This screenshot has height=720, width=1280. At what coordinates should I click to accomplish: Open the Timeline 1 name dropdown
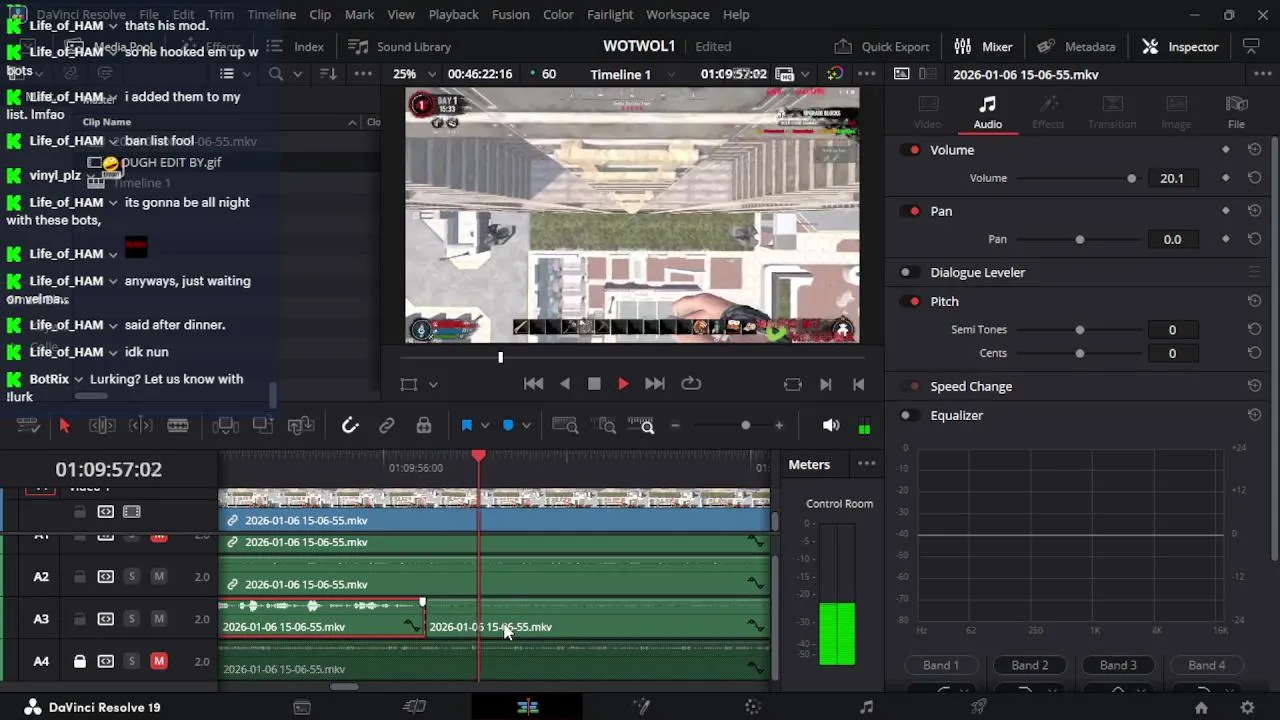click(x=671, y=74)
